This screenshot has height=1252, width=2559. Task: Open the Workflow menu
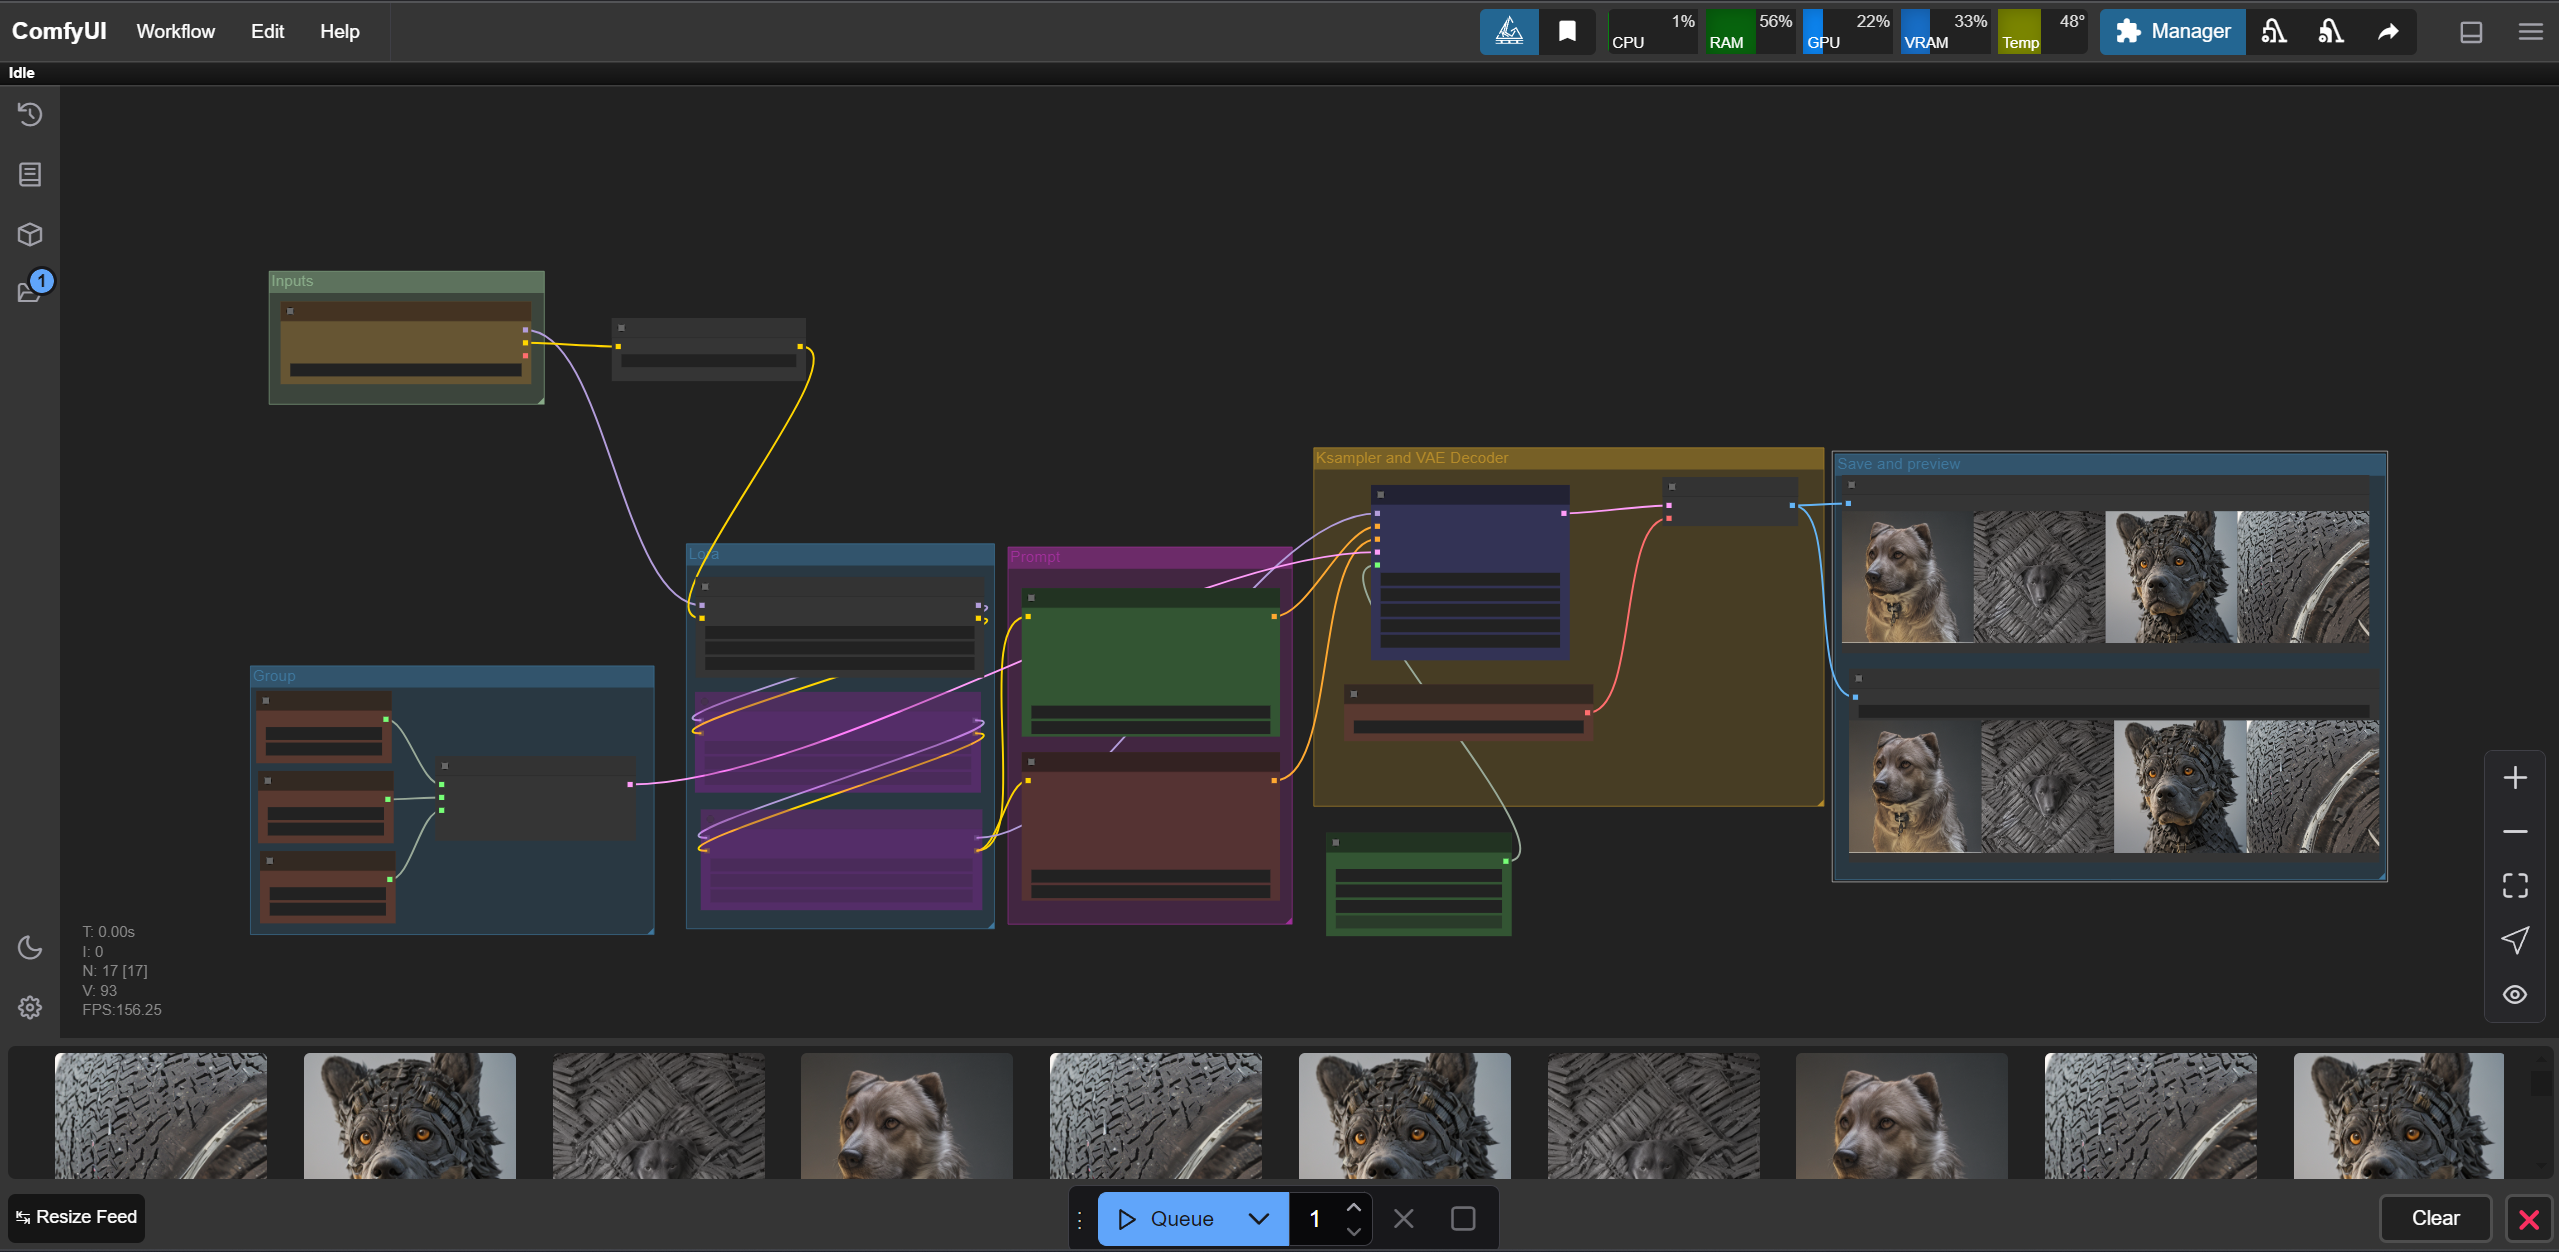click(176, 32)
